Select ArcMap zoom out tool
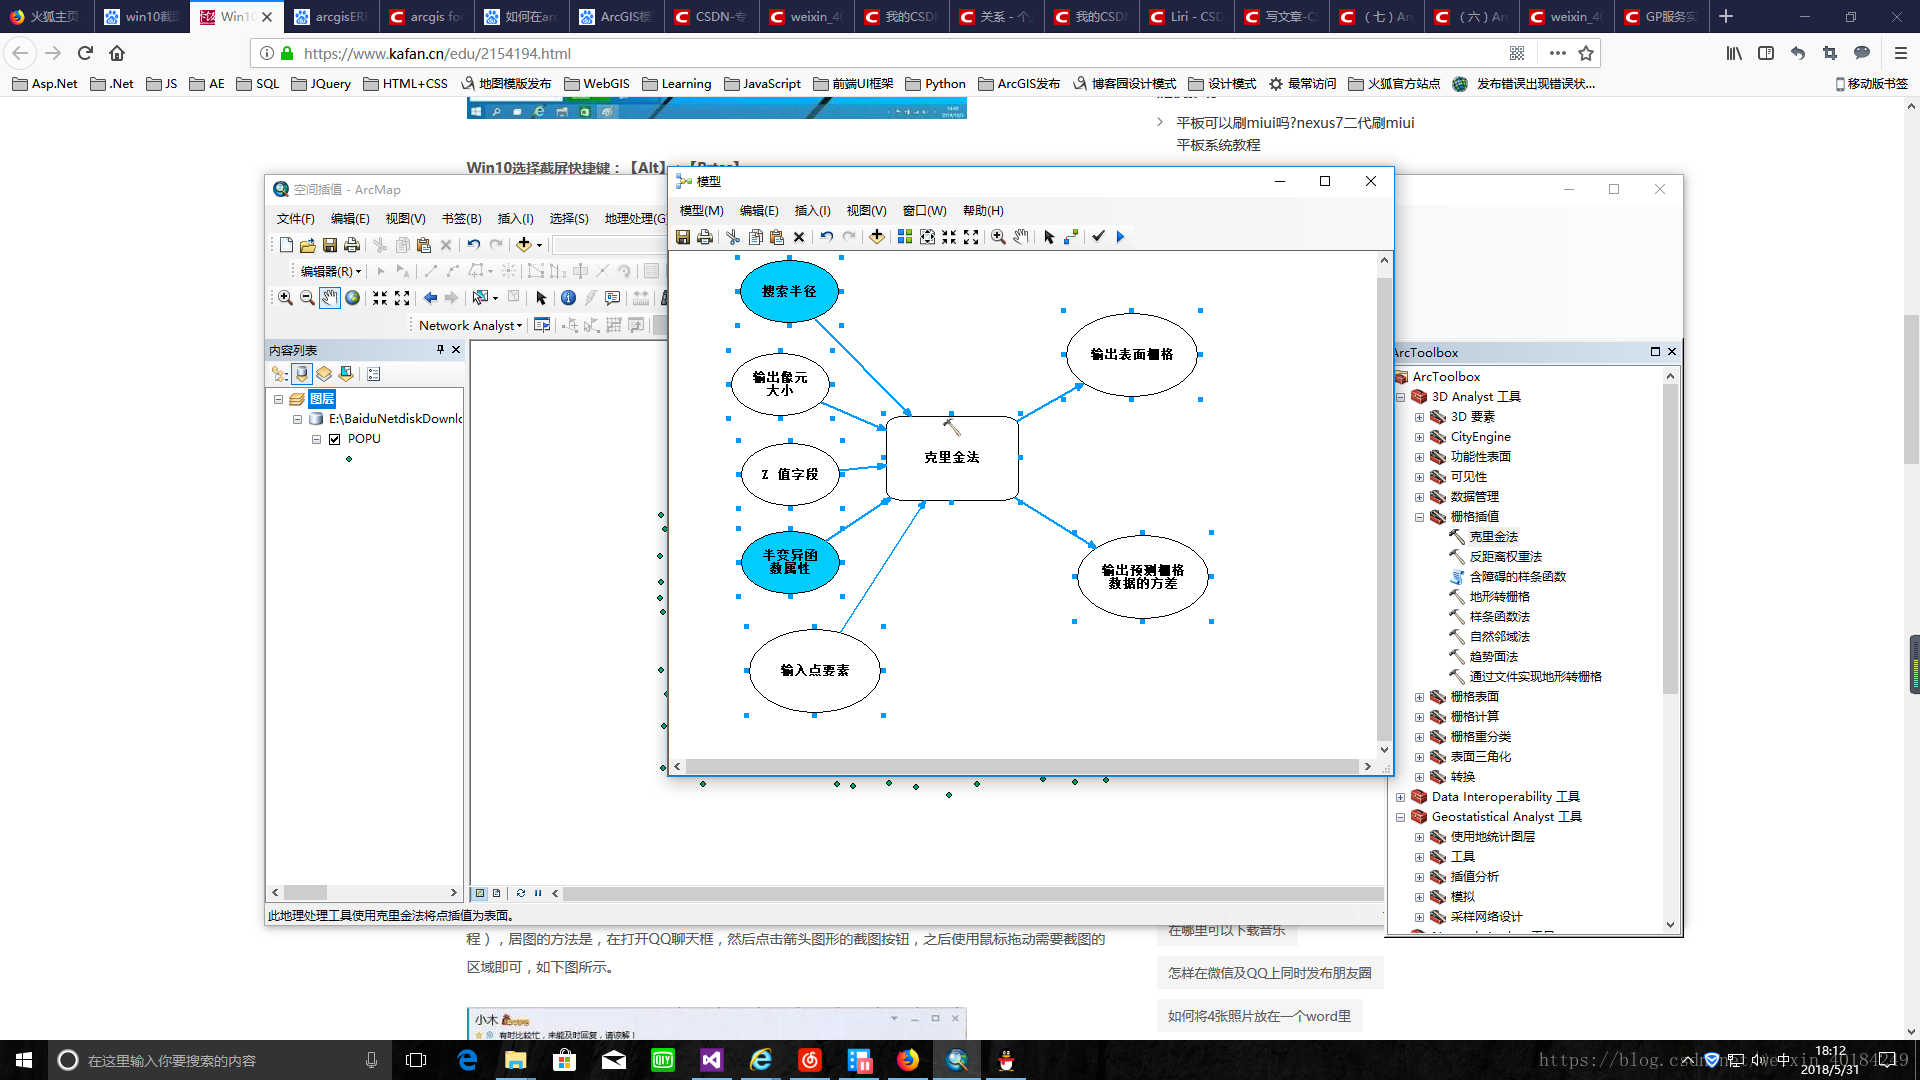Image resolution: width=1920 pixels, height=1080 pixels. 307,298
